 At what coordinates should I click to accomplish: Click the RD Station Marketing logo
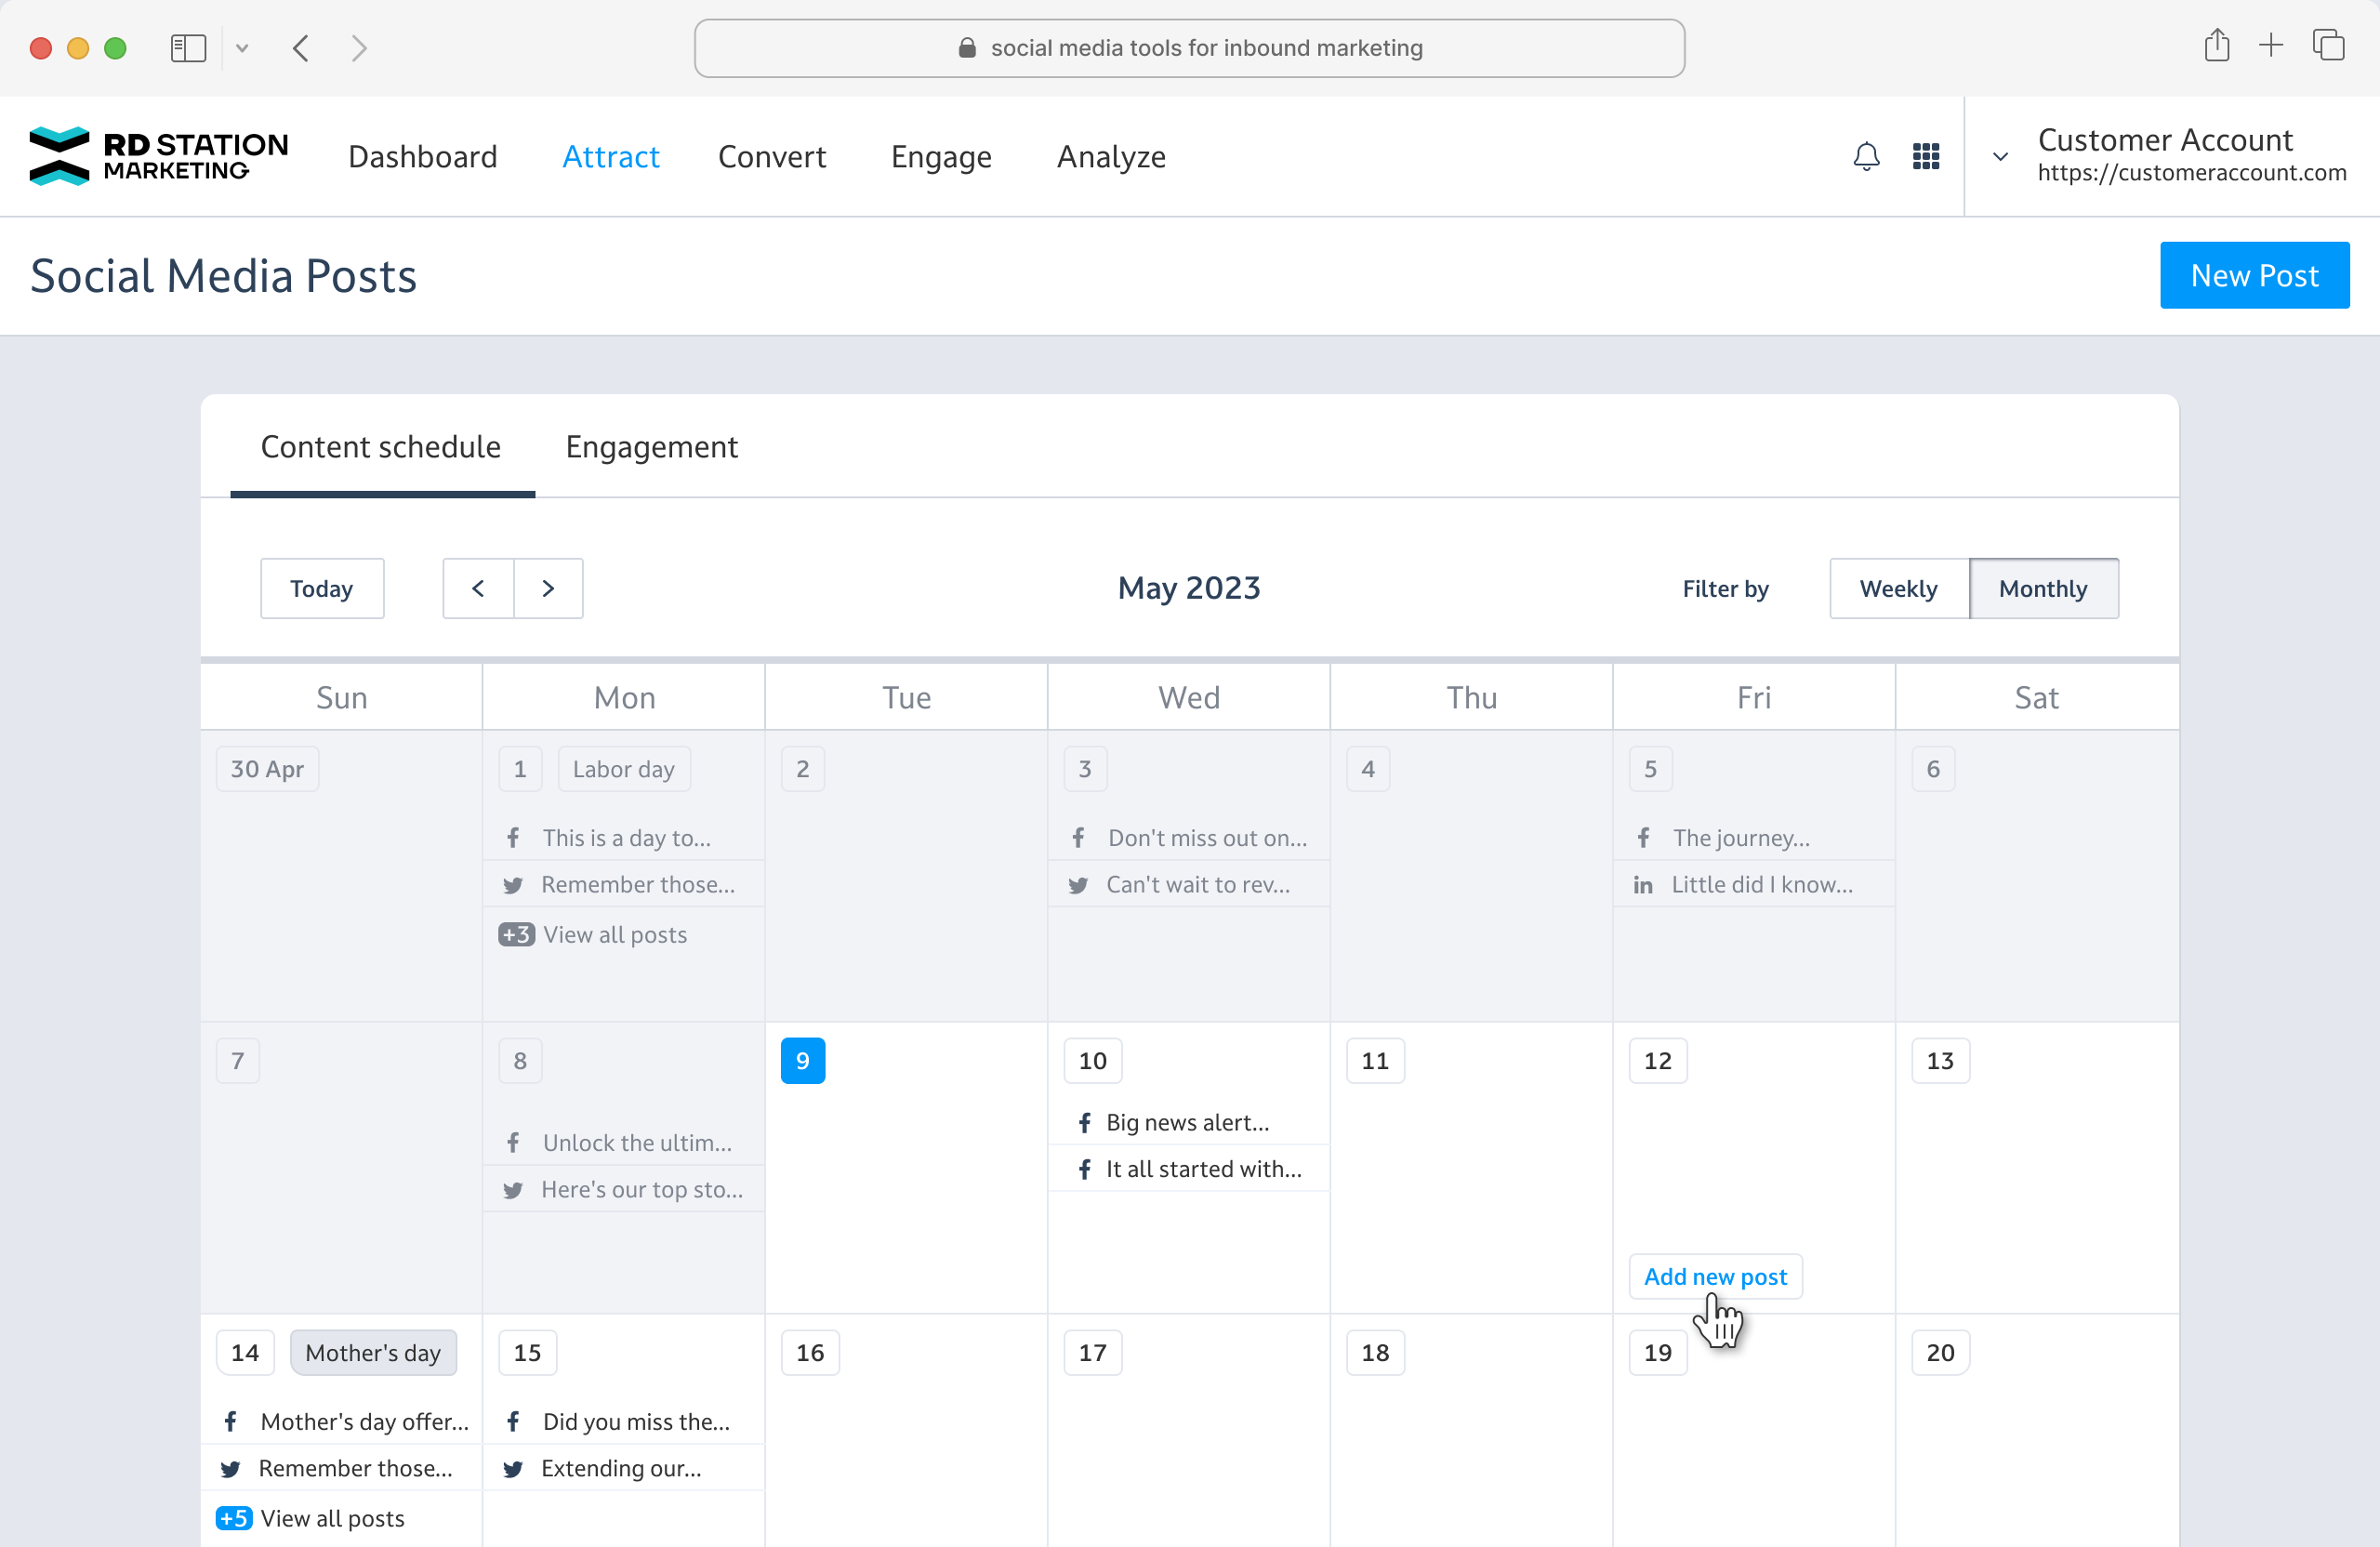coord(158,156)
